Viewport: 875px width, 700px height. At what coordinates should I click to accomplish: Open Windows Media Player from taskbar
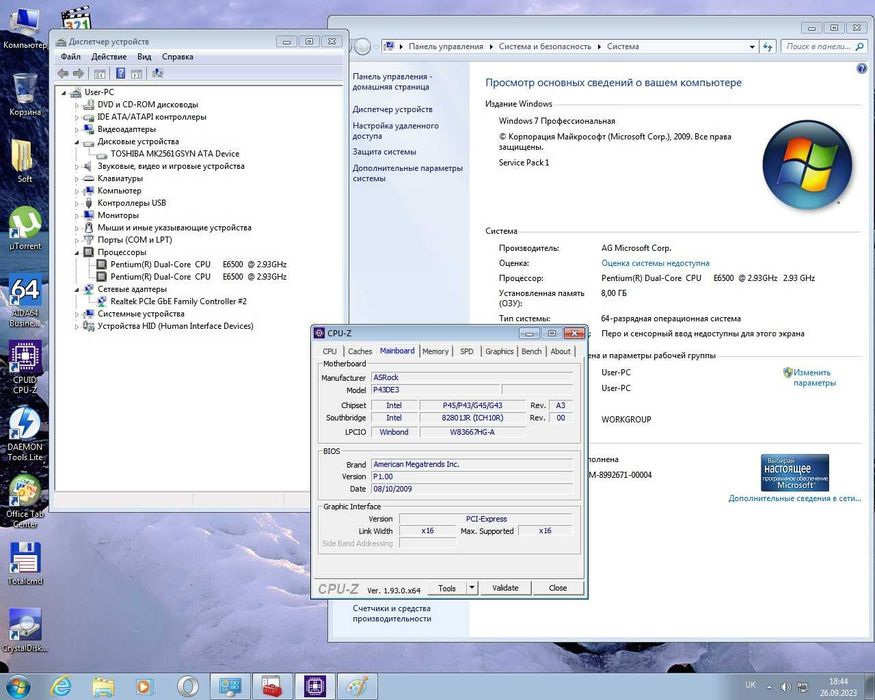point(145,686)
